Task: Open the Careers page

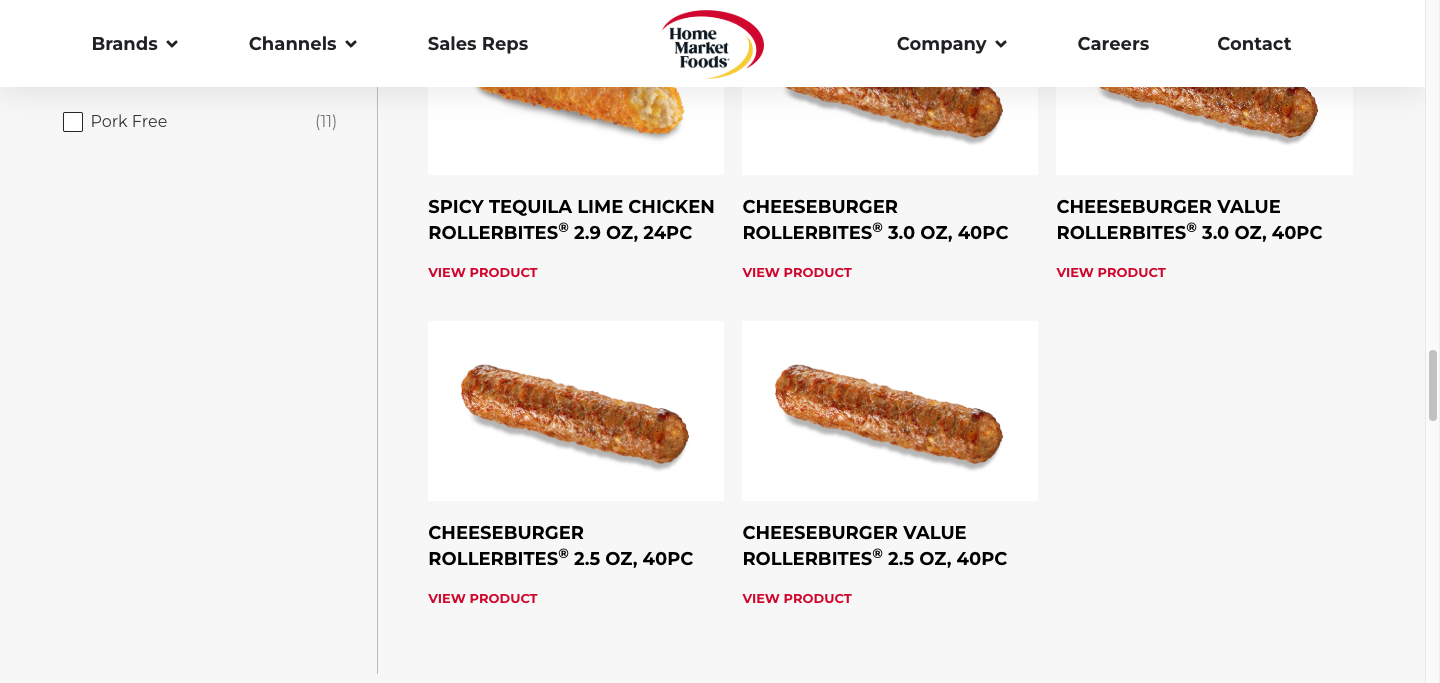Action: pos(1113,44)
